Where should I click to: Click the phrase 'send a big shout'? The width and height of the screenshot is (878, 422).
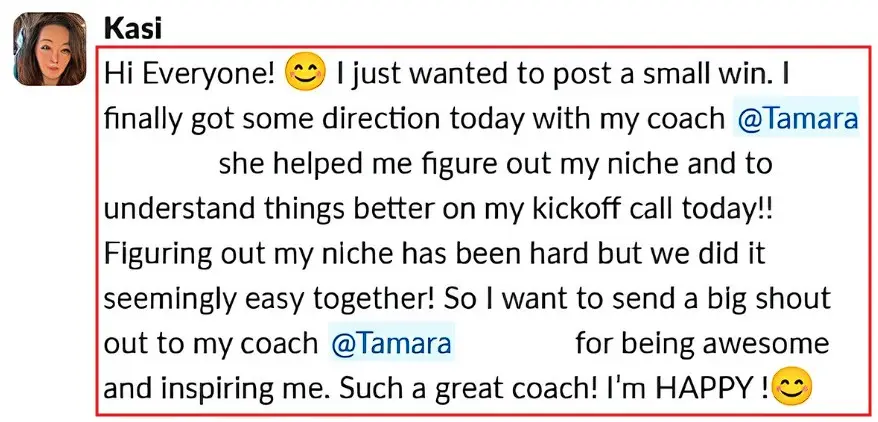click(x=719, y=298)
